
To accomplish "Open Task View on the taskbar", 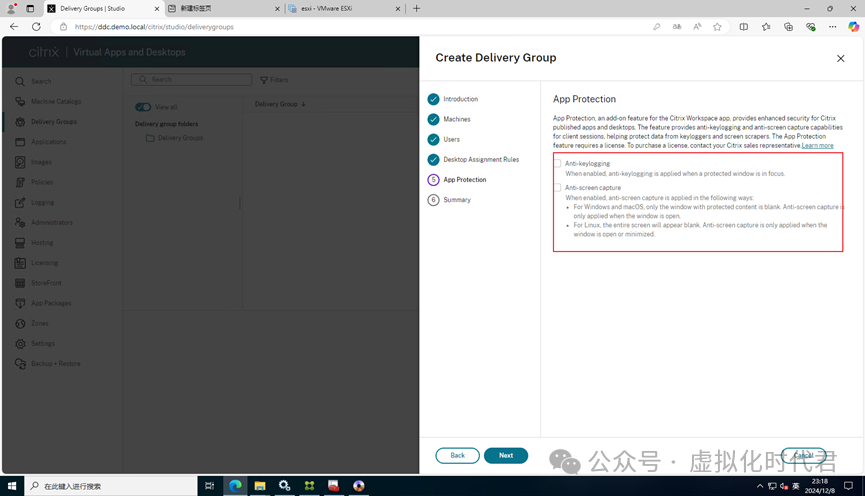I will coord(210,486).
